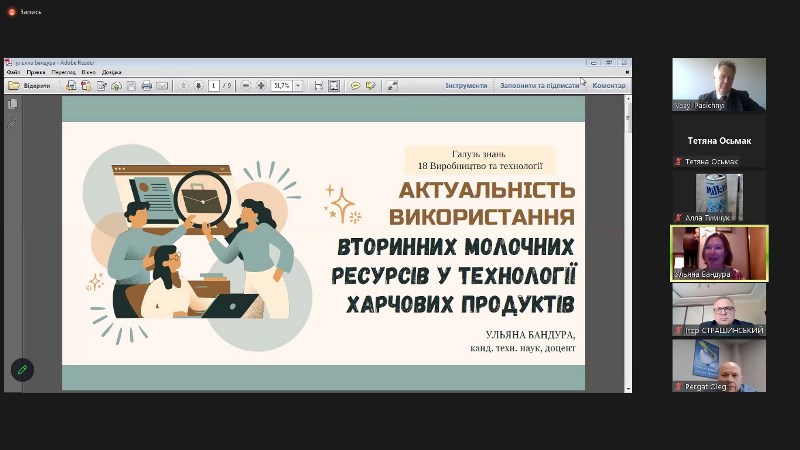Click the cloud upload icon in toolbar
The height and width of the screenshot is (450, 800).
pos(116,86)
